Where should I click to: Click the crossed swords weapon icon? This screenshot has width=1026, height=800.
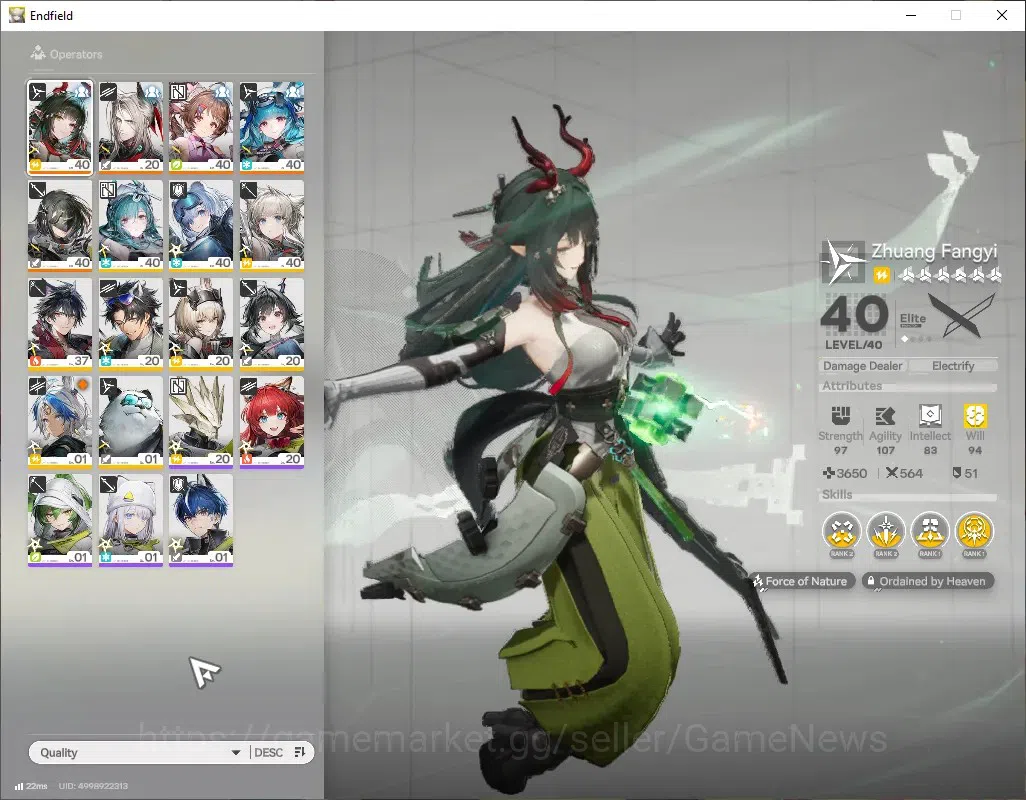coord(962,315)
